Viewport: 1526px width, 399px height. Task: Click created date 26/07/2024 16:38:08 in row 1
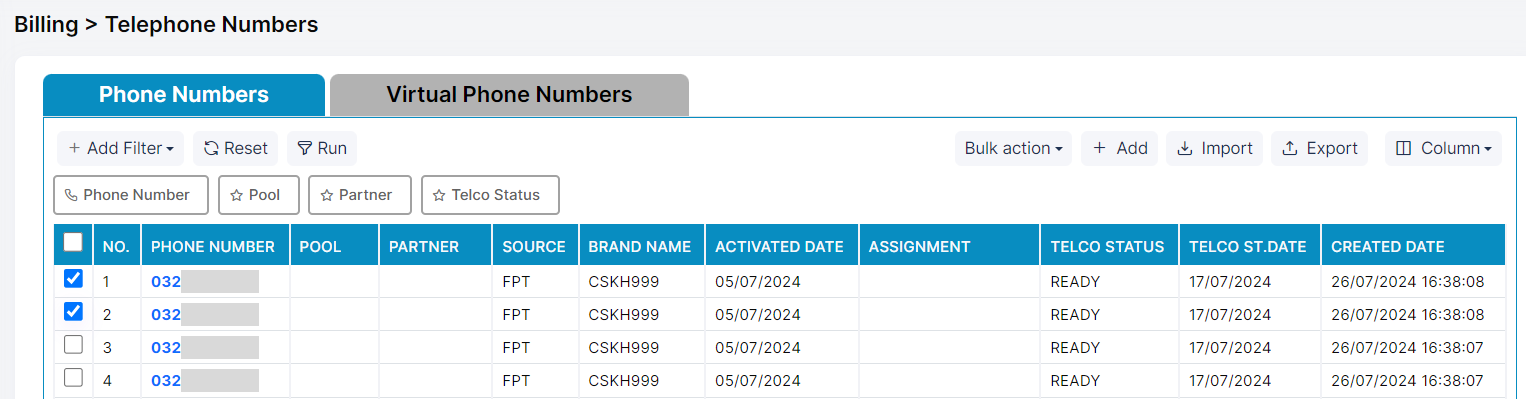(1407, 282)
